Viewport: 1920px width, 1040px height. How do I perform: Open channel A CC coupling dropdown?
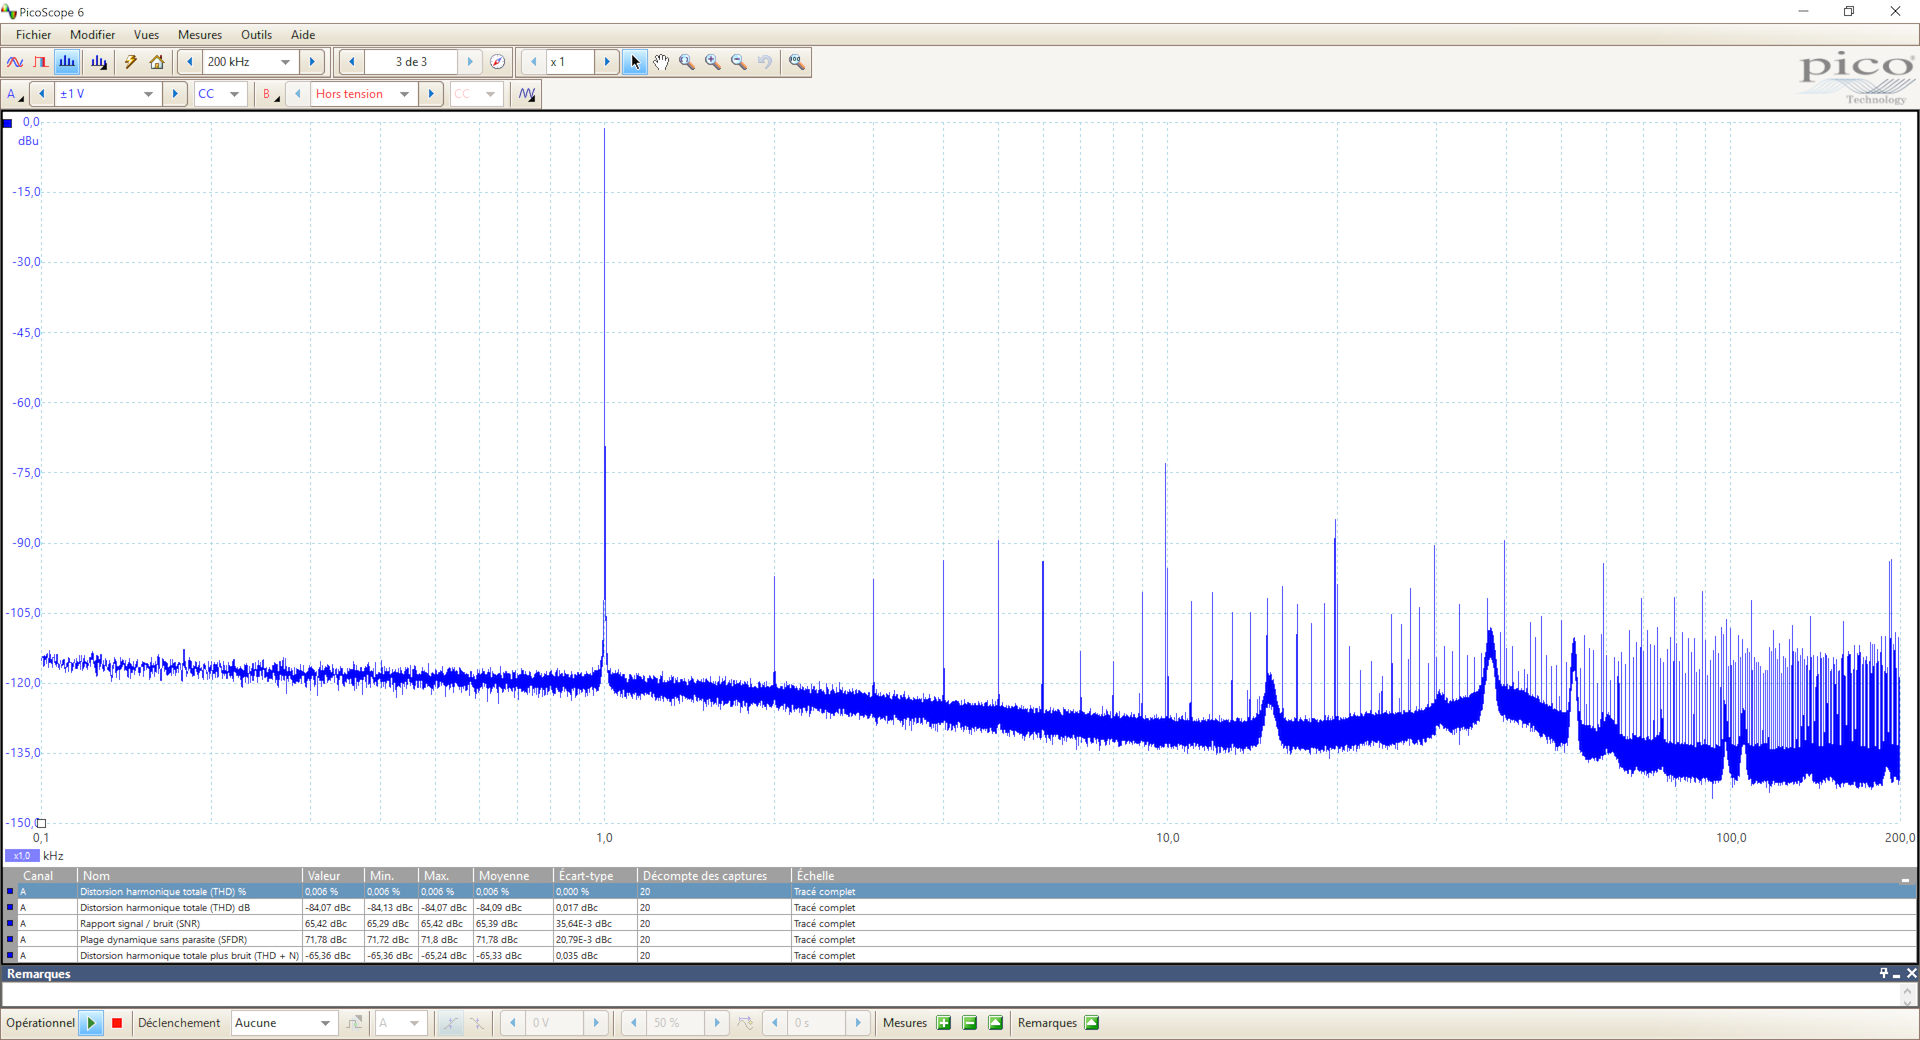[x=234, y=94]
